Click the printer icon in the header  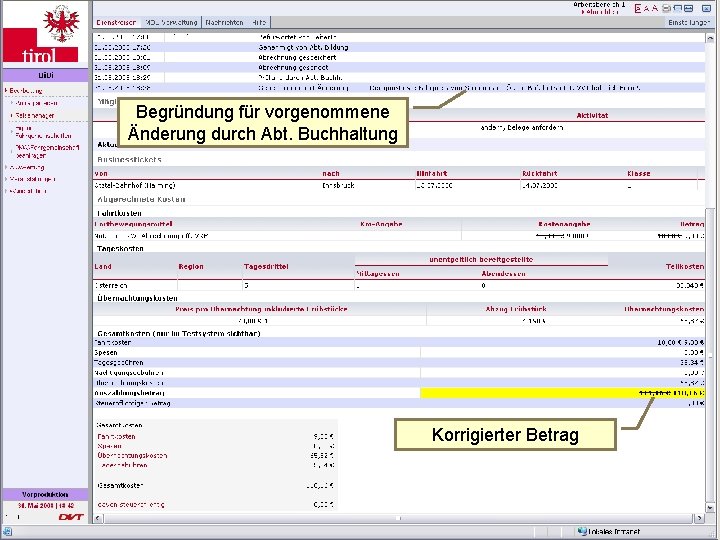(667, 9)
